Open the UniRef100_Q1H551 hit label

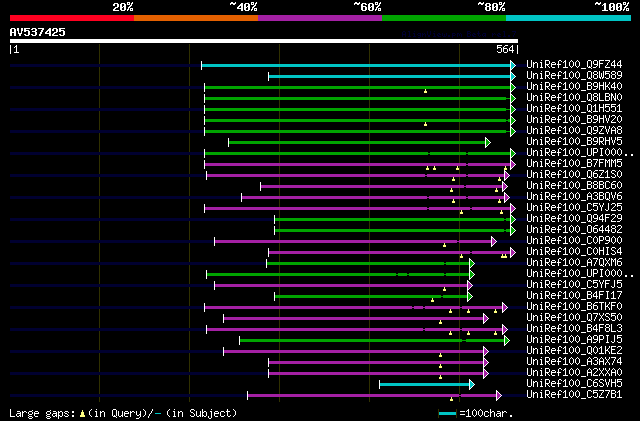coord(574,108)
